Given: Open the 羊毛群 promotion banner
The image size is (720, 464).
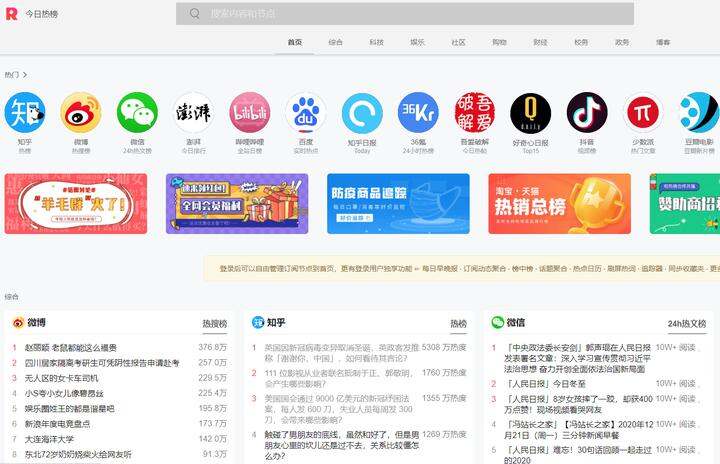Looking at the screenshot, I should coord(76,204).
